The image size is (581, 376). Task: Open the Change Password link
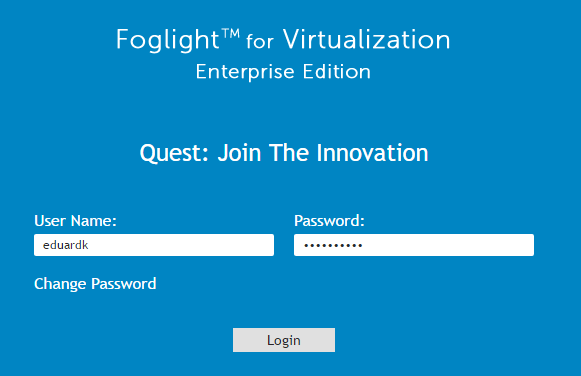coord(95,284)
